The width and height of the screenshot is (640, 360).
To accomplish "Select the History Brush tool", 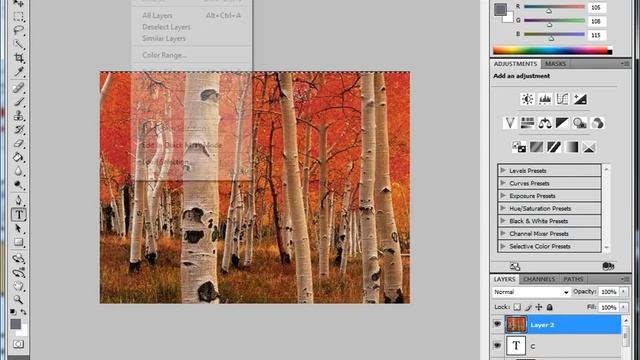I will (x=18, y=130).
